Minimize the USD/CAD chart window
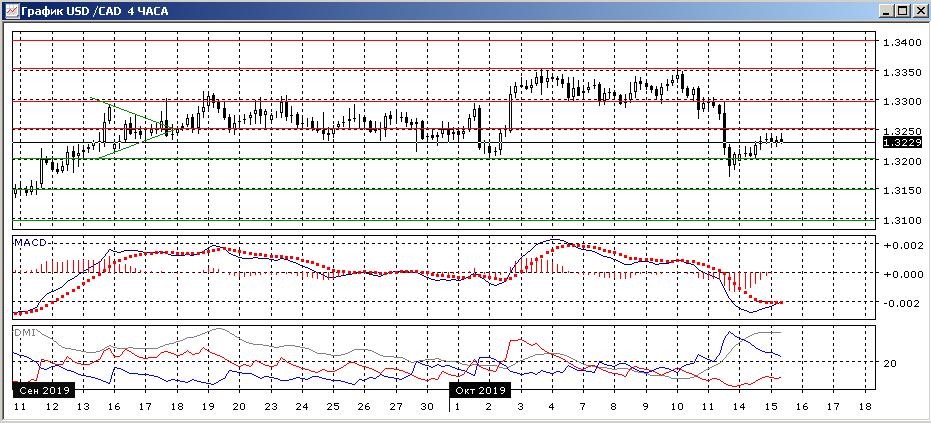 pos(886,10)
